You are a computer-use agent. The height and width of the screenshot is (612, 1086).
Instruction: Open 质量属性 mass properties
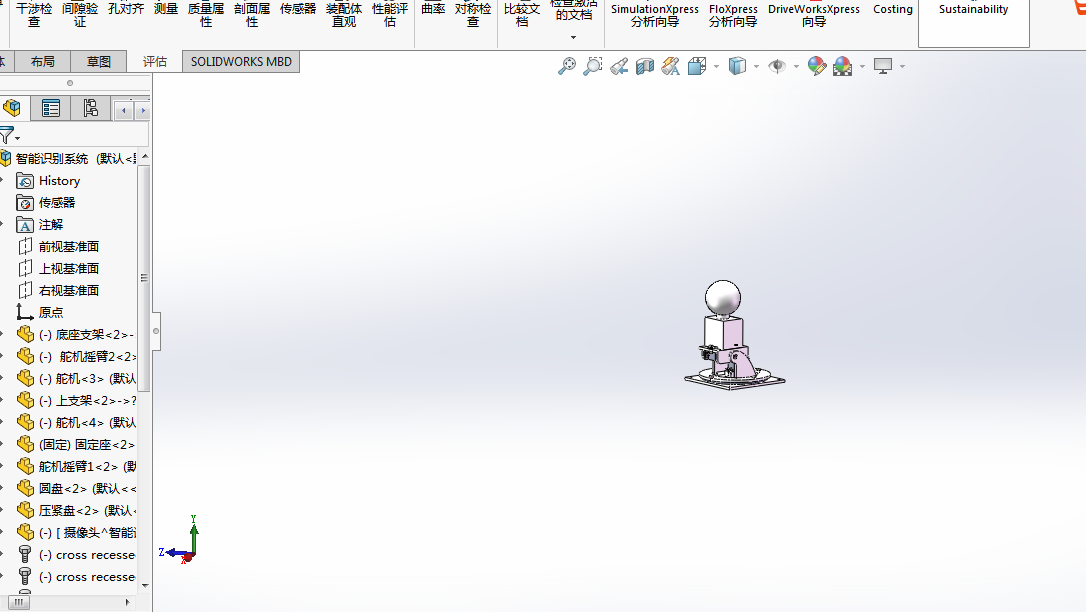pyautogui.click(x=206, y=15)
